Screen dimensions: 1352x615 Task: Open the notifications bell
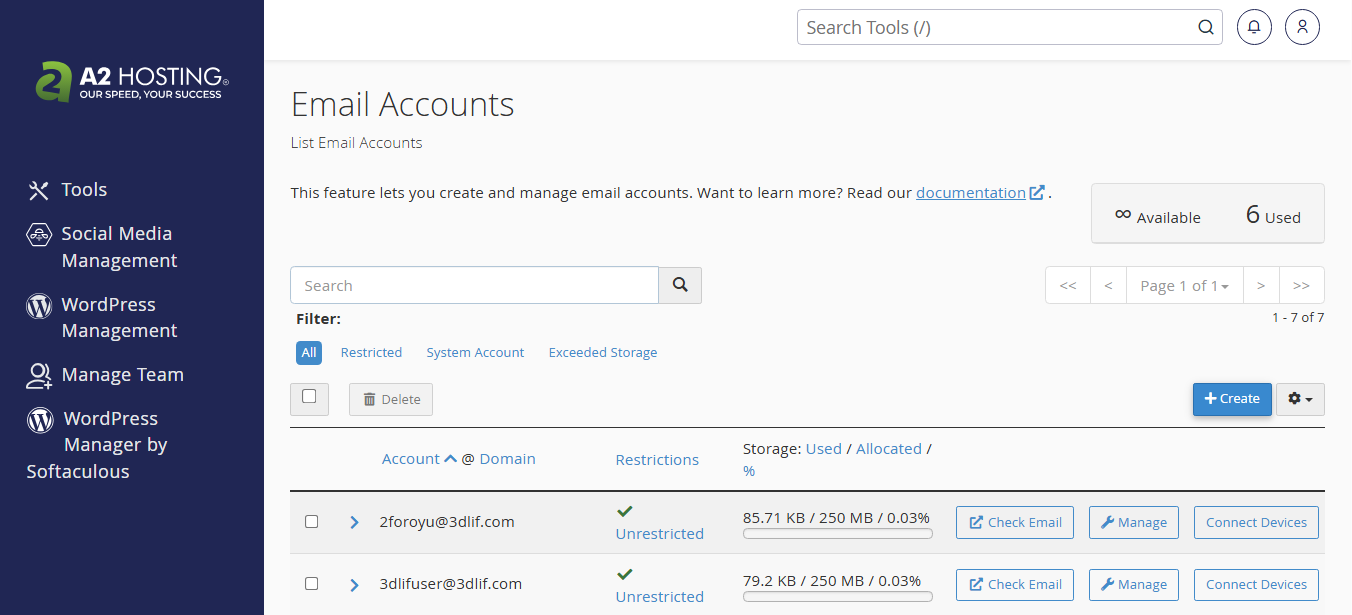(1254, 26)
